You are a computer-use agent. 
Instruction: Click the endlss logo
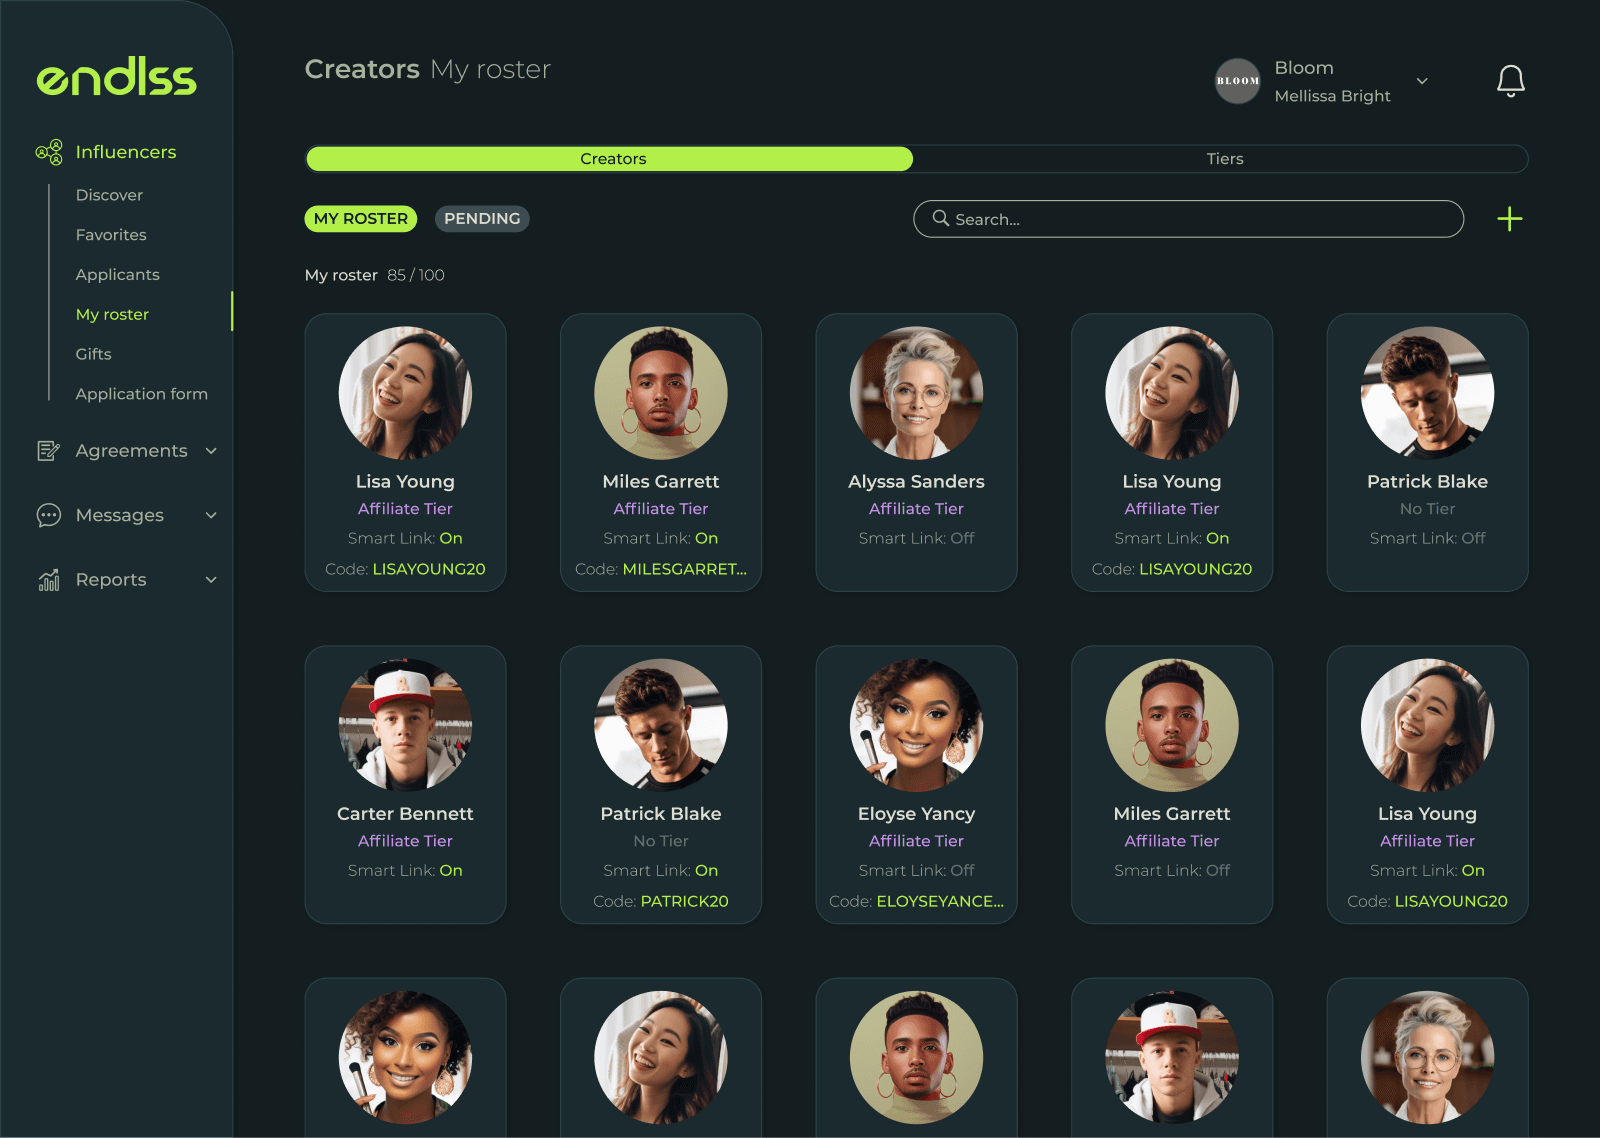pos(116,78)
